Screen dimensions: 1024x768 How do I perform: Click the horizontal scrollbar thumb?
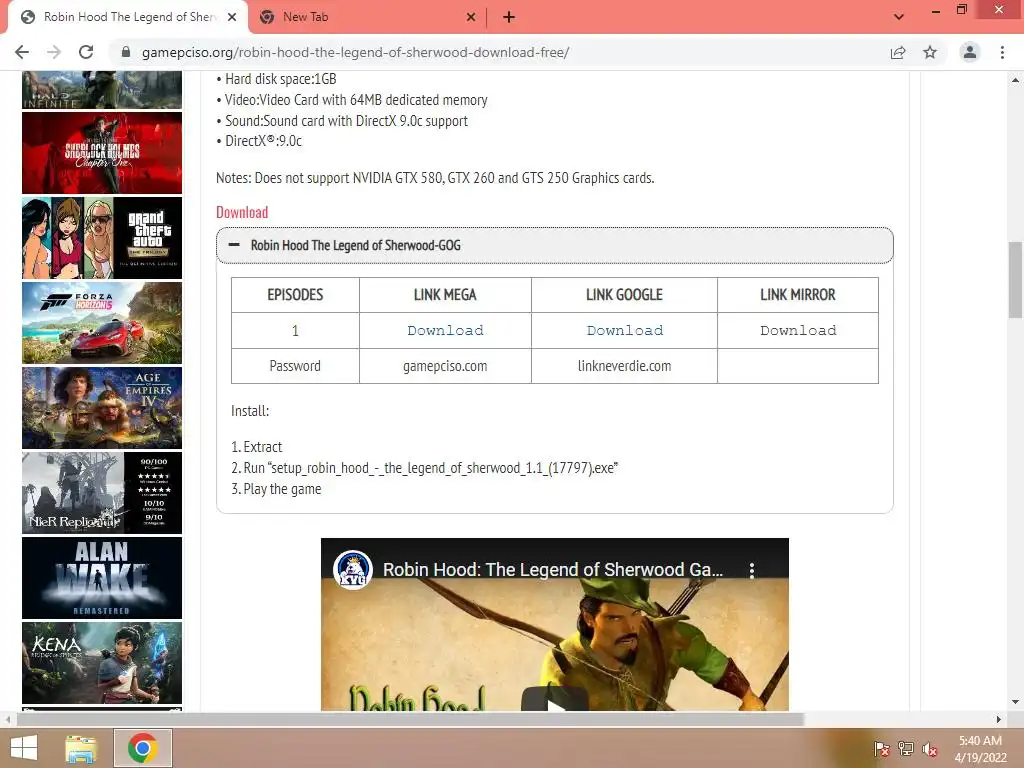click(x=410, y=719)
